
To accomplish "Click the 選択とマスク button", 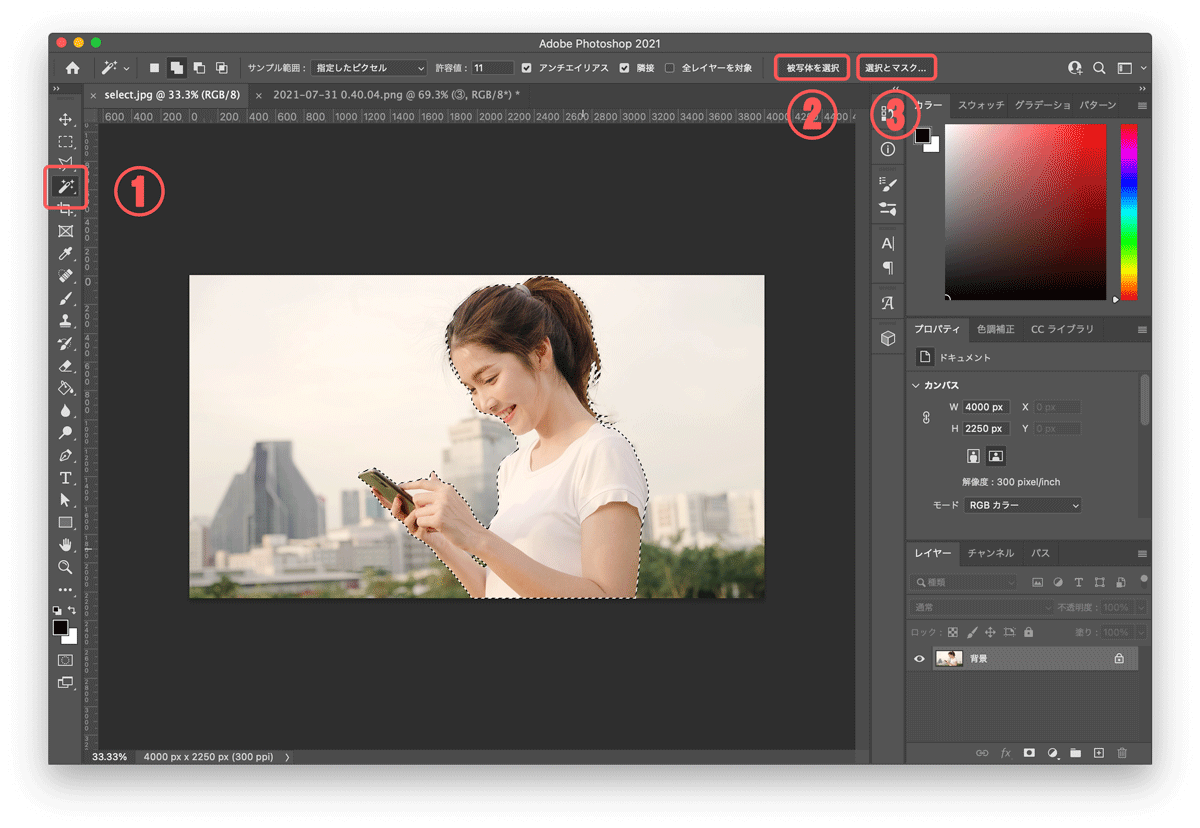I will (x=896, y=68).
